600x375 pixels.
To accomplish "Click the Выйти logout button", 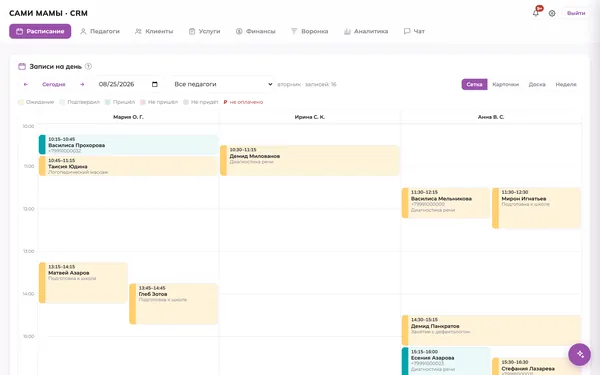I will (576, 13).
